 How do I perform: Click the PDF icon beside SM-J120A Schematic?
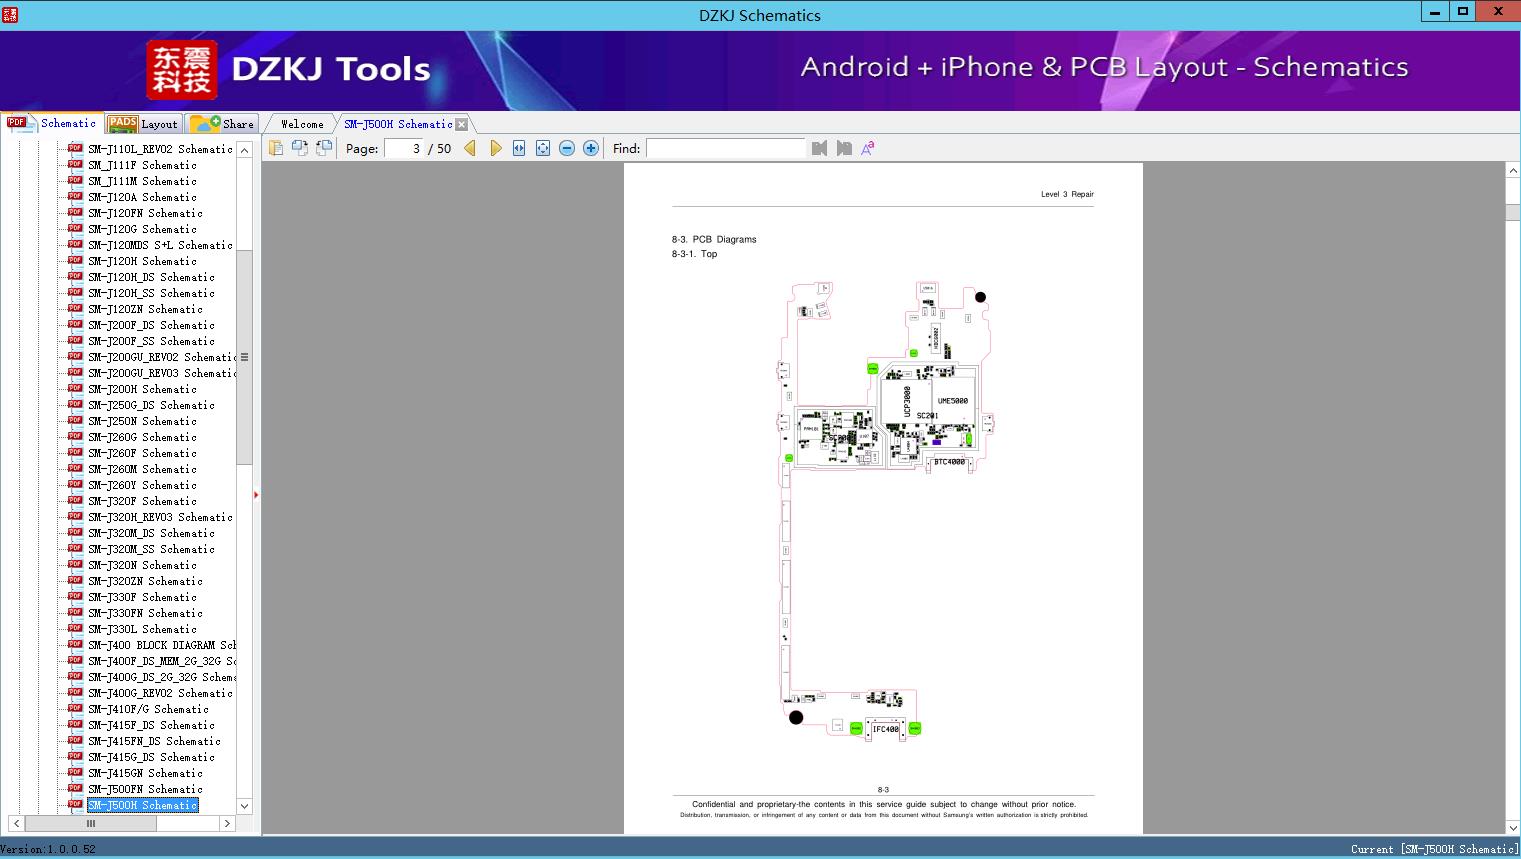pyautogui.click(x=75, y=196)
